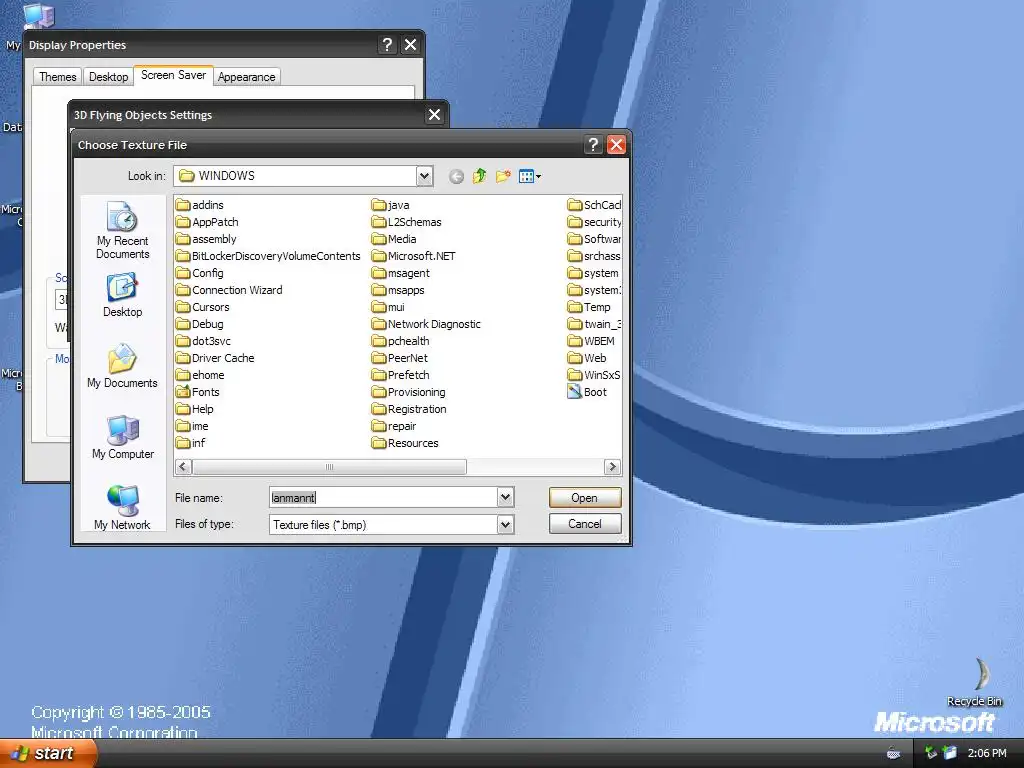The width and height of the screenshot is (1024, 768).
Task: Select BitLockerDiscoveryVolumeContents folder
Action: coord(268,256)
